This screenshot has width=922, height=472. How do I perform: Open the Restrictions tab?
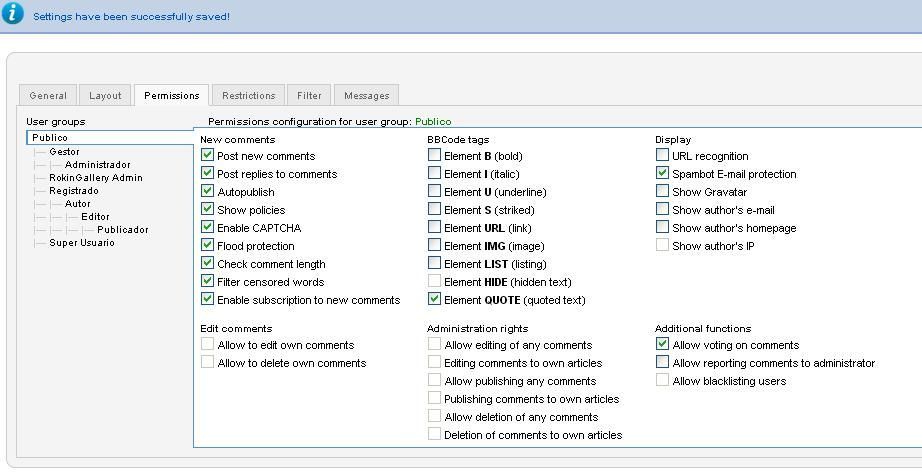coord(249,95)
